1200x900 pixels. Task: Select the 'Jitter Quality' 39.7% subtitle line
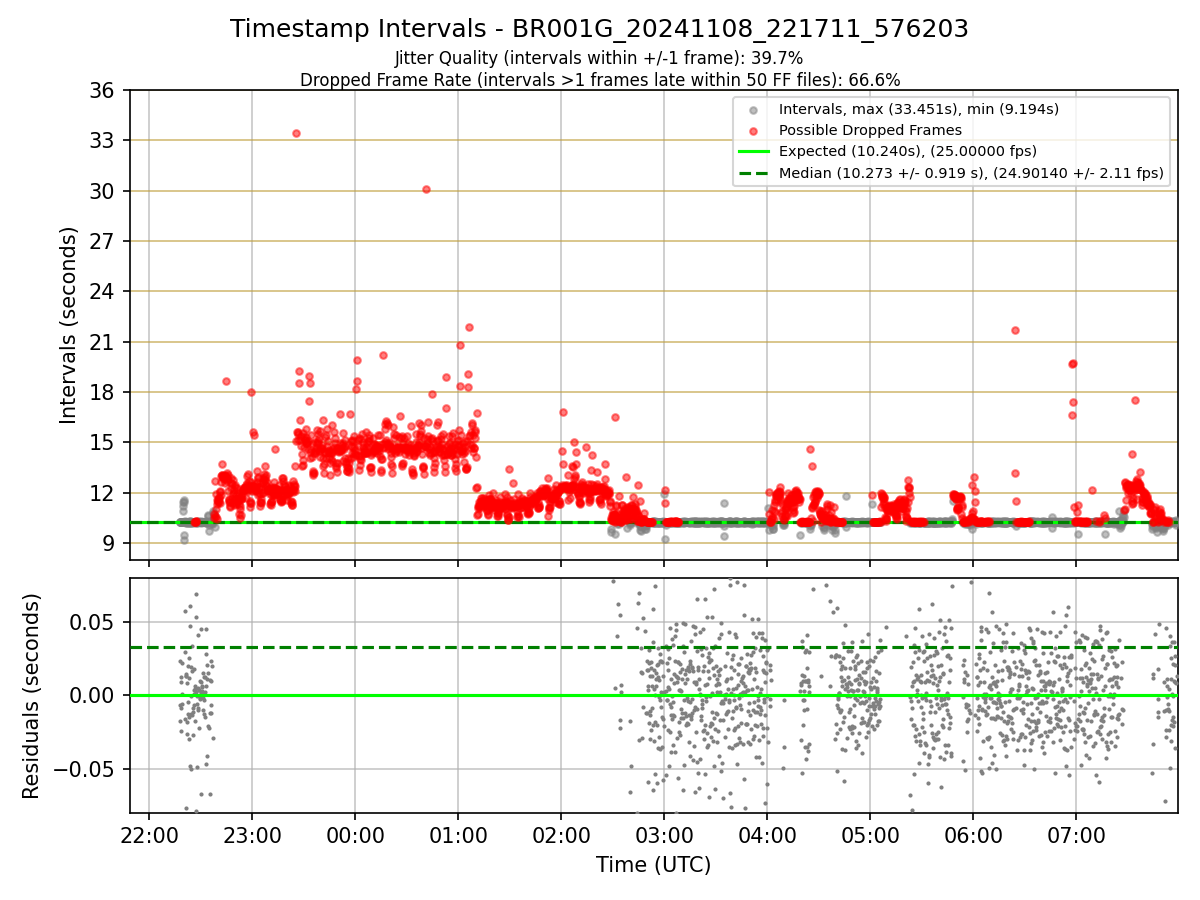click(599, 58)
